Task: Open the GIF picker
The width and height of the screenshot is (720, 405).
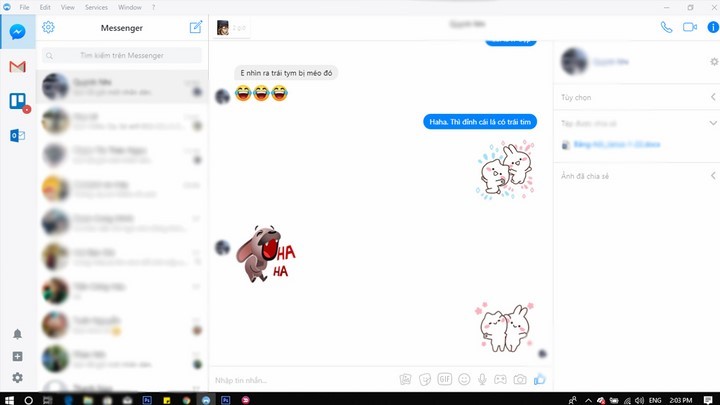Action: (x=445, y=380)
